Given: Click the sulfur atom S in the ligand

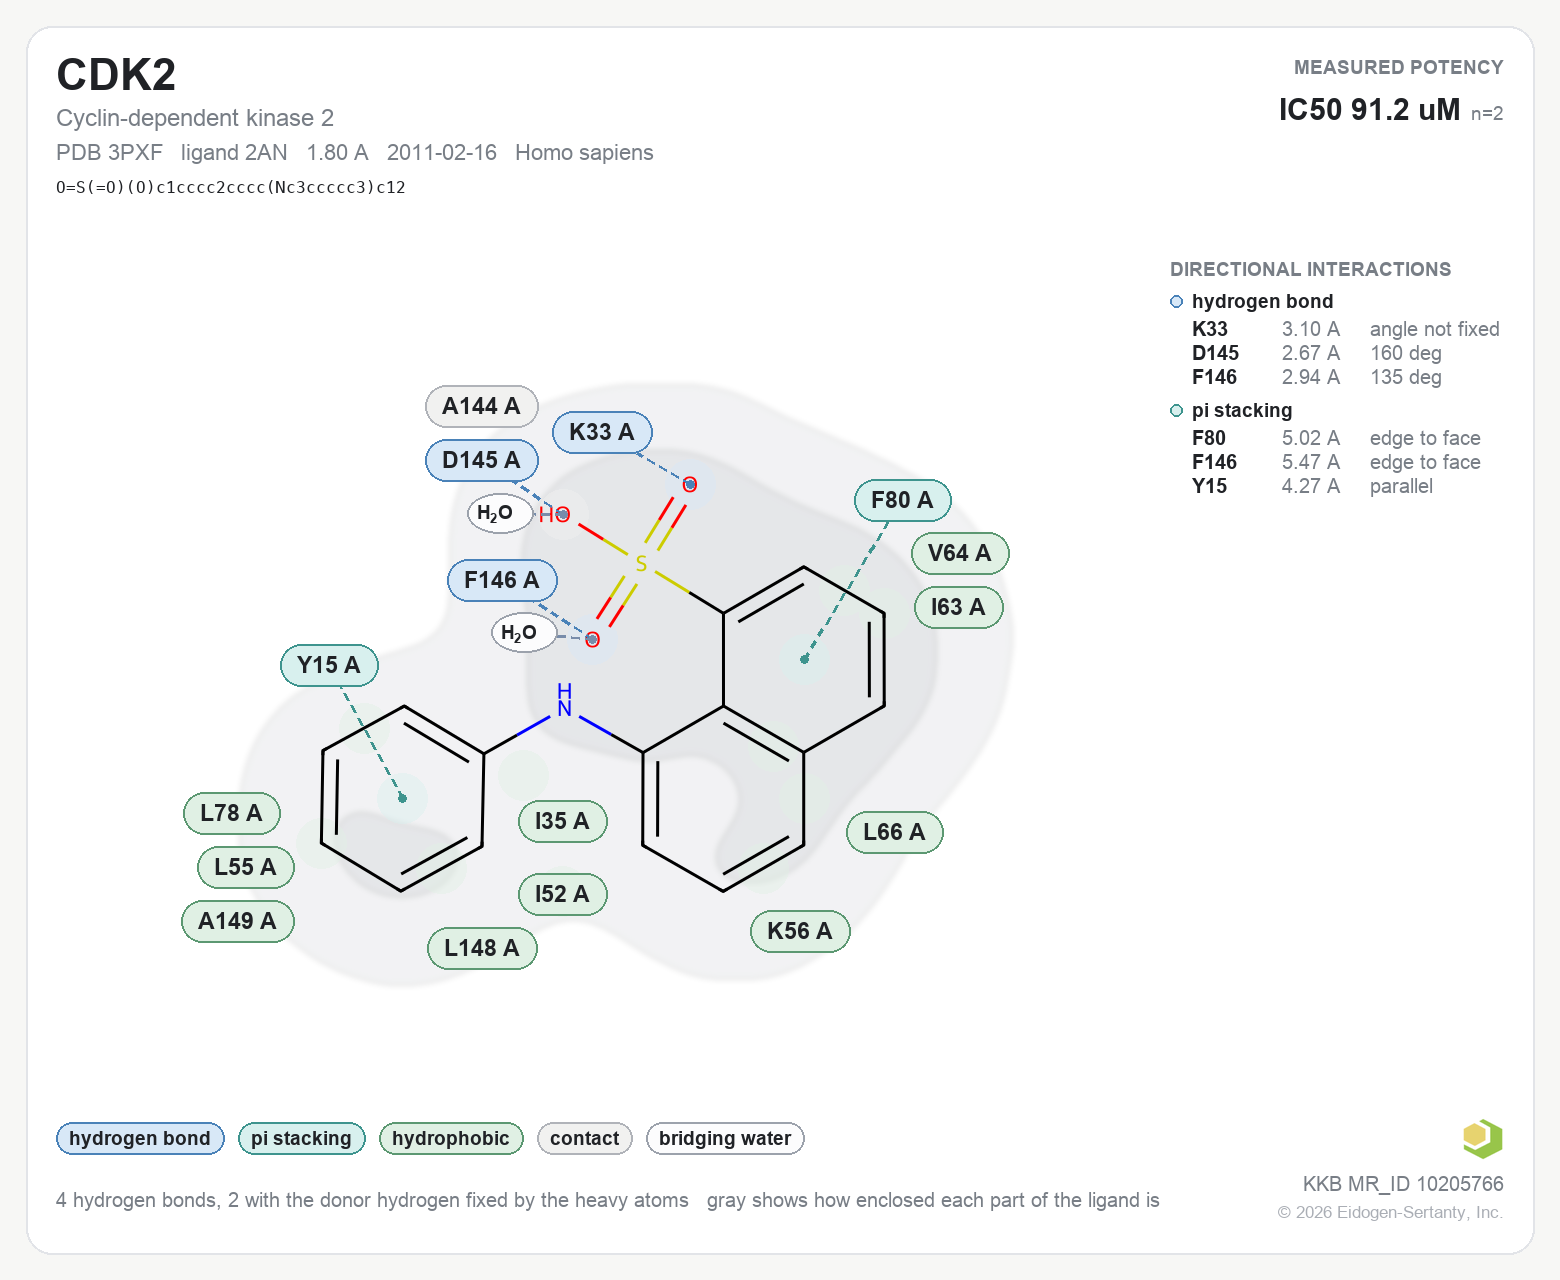Looking at the screenshot, I should [x=641, y=564].
